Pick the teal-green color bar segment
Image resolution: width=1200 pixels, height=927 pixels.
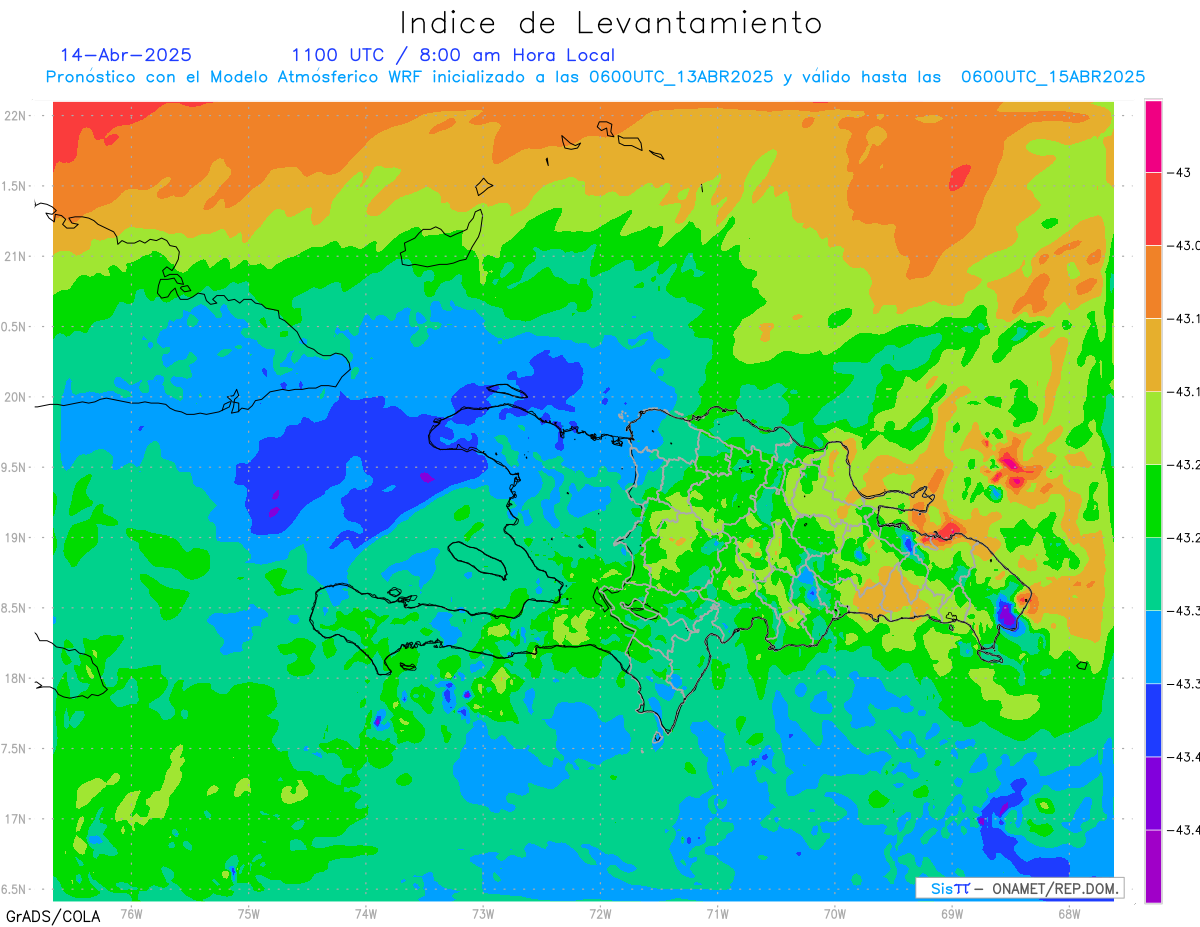click(1153, 573)
